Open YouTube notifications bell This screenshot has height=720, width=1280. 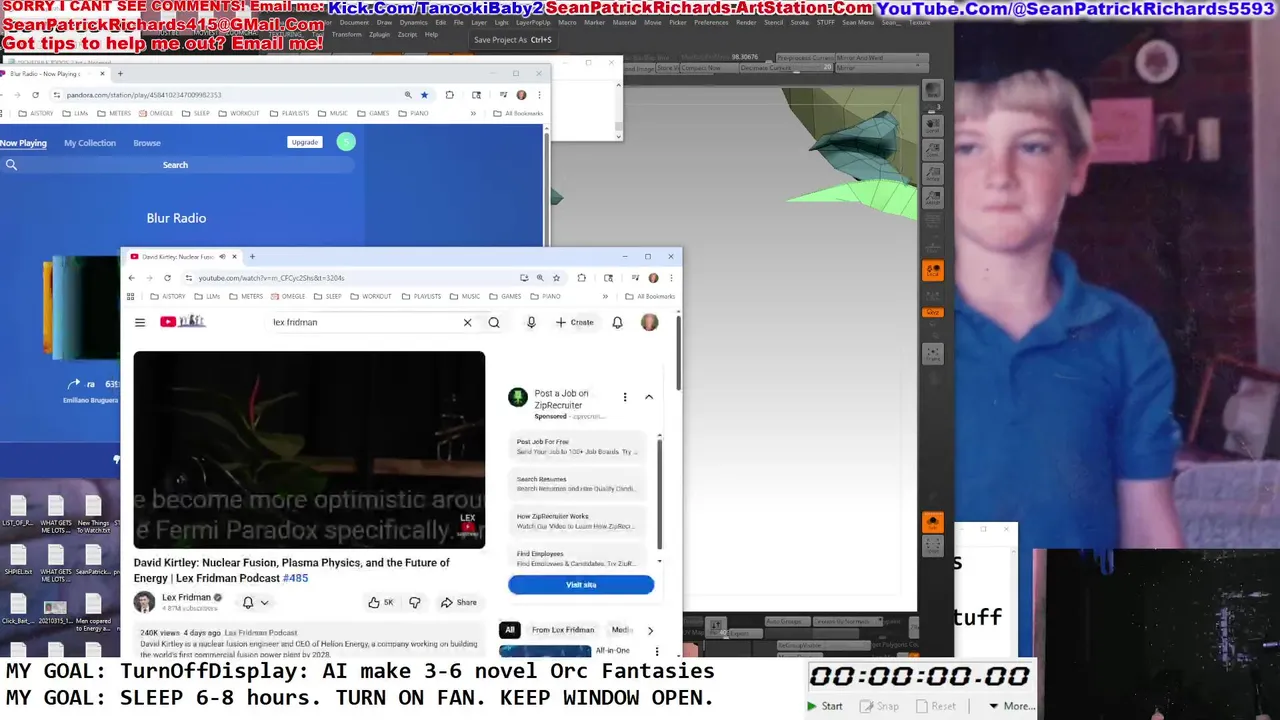617,322
